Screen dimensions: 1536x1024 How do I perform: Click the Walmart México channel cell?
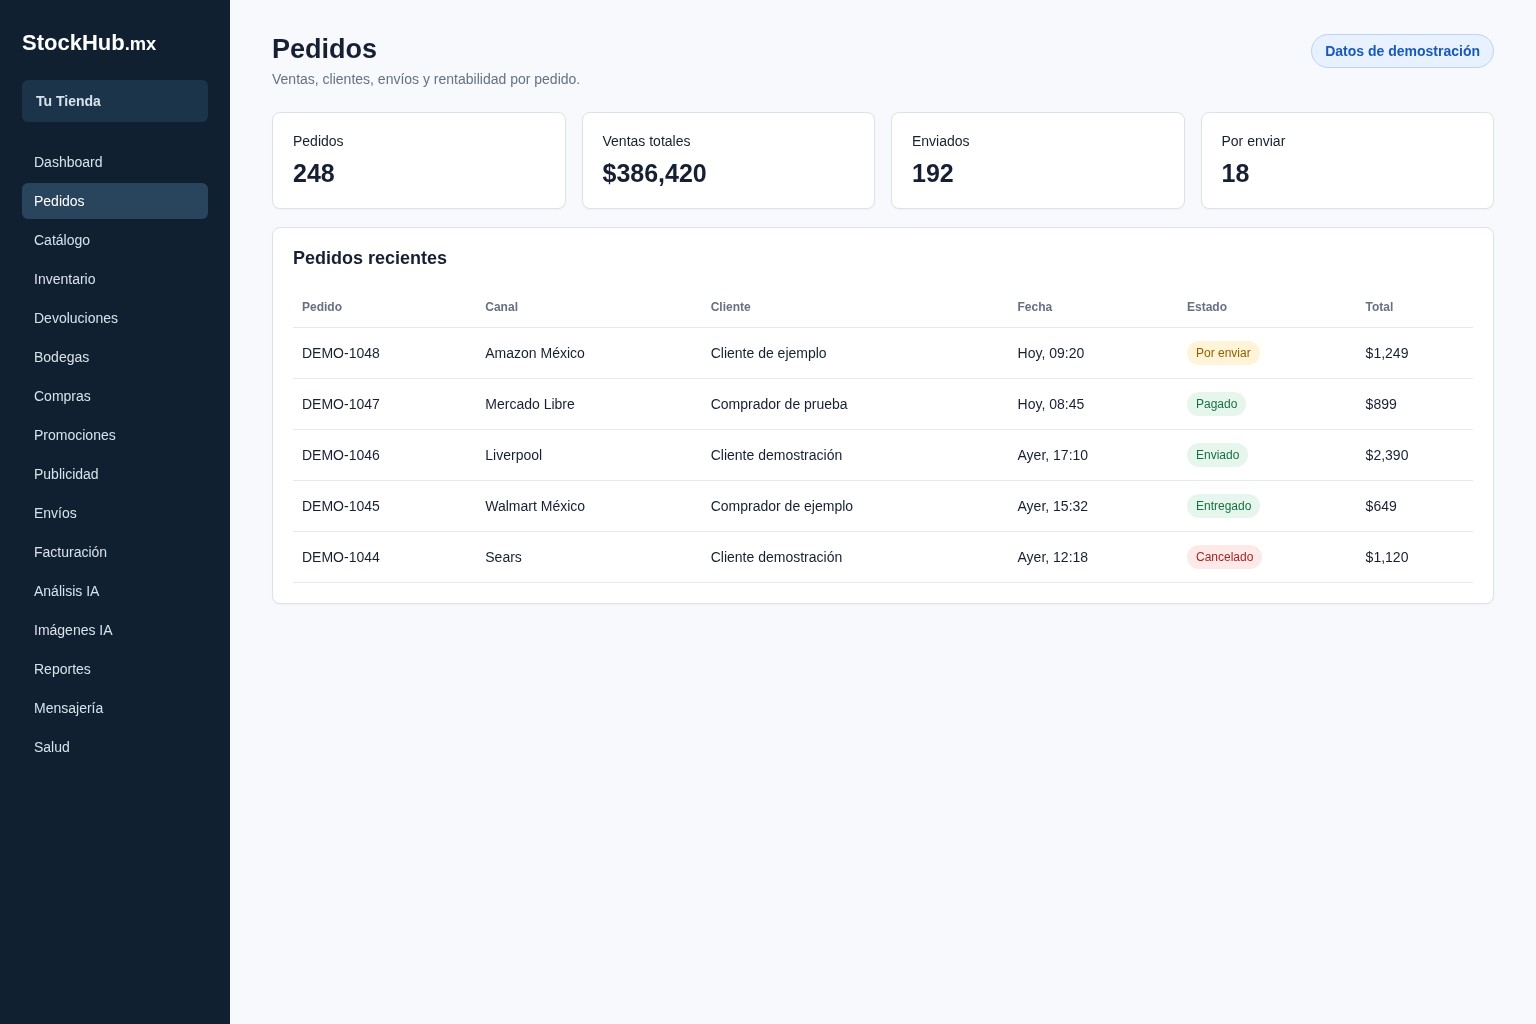535,506
